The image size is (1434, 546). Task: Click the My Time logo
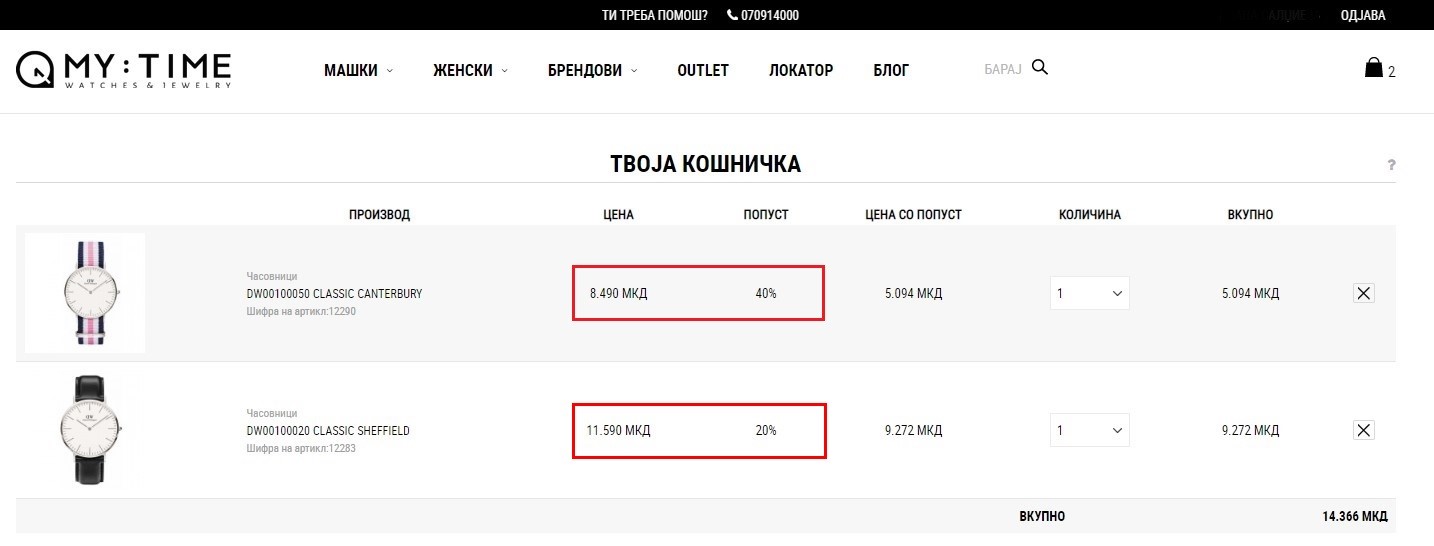pyautogui.click(x=124, y=70)
